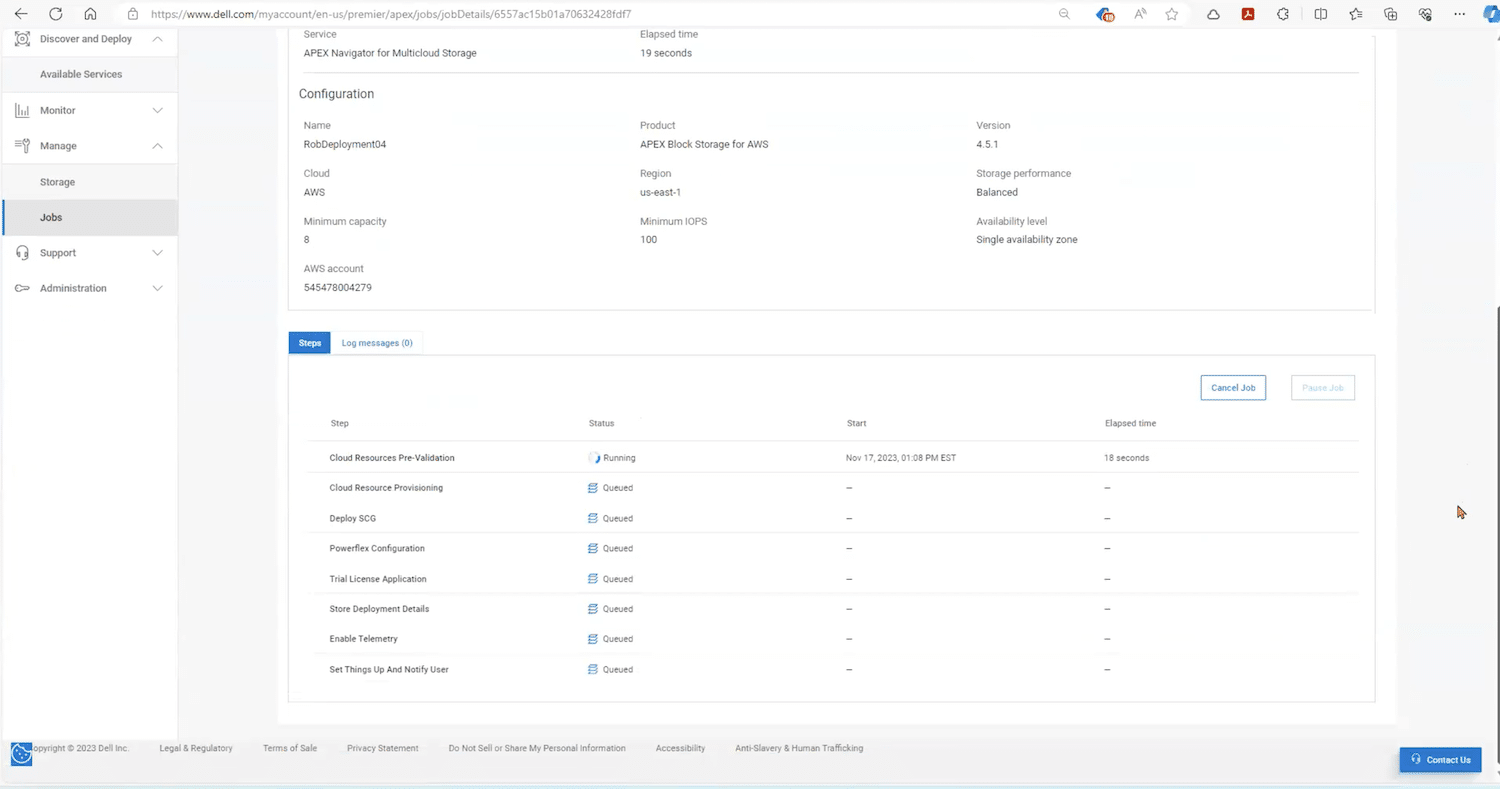
Task: Open the Extensions puzzle piece menu
Action: click(1283, 14)
